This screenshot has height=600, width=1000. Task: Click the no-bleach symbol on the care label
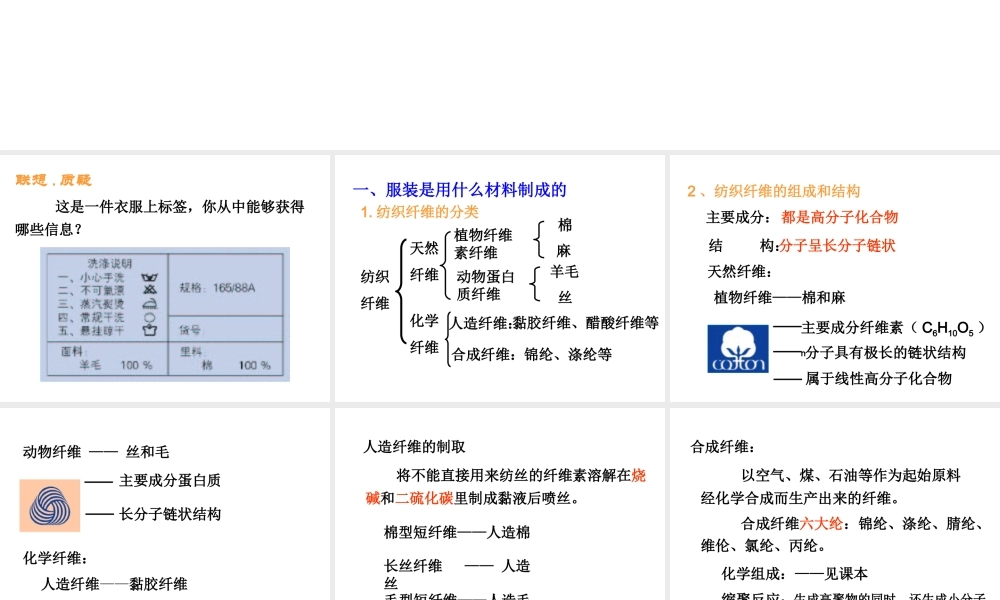[x=149, y=290]
